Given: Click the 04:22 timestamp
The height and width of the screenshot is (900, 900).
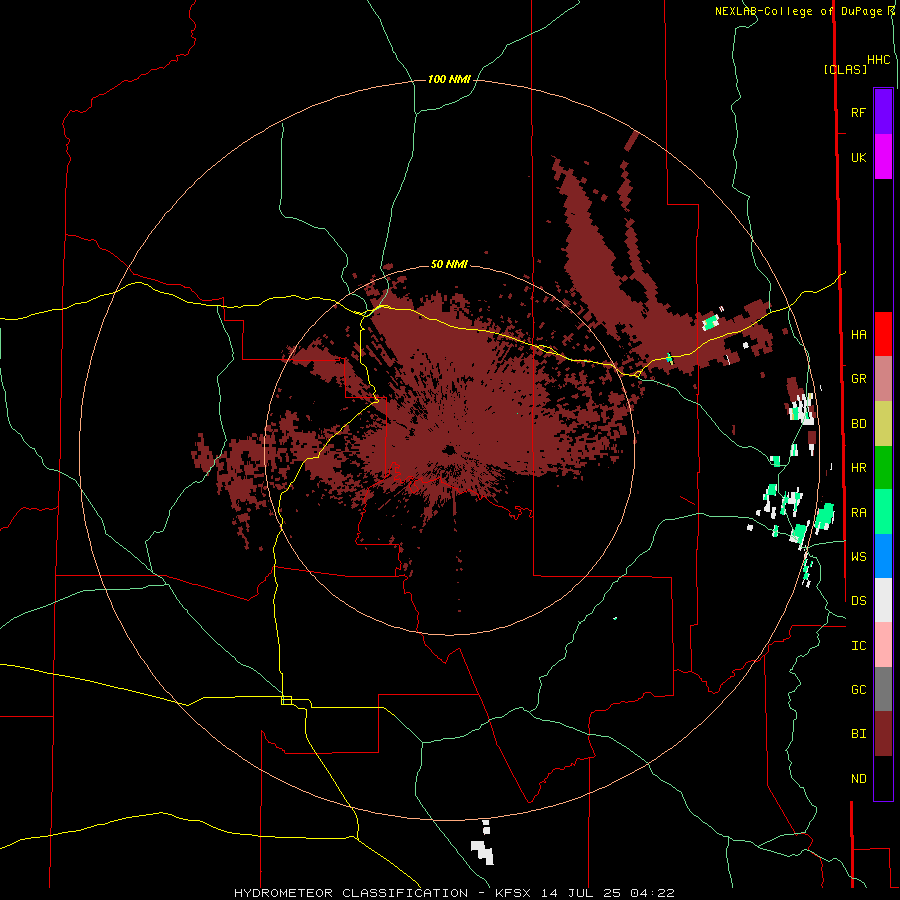Looking at the screenshot, I should pyautogui.click(x=651, y=893).
